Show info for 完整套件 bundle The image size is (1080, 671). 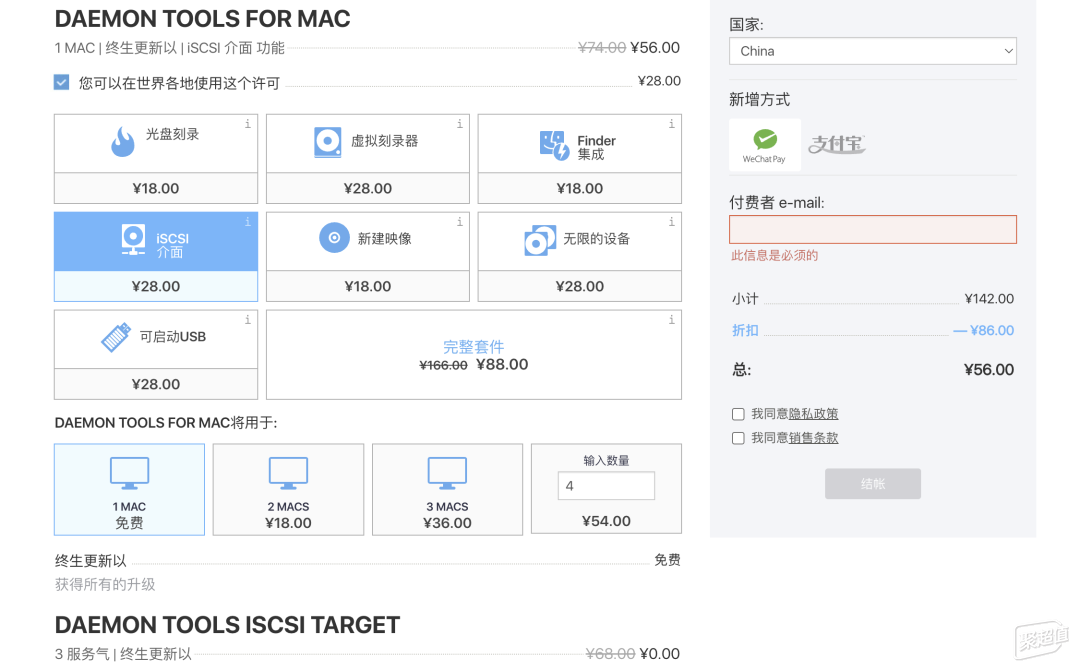(x=672, y=320)
